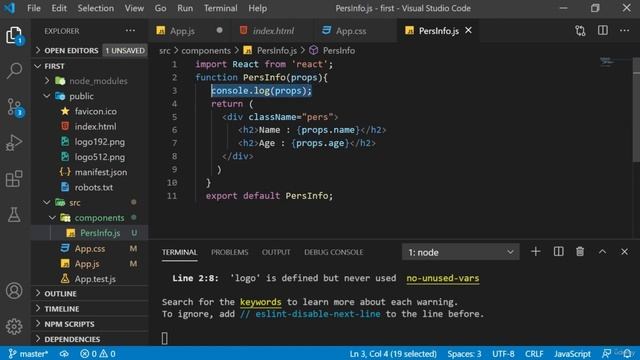
Task: Expand the Timeline section
Action: 89,309
